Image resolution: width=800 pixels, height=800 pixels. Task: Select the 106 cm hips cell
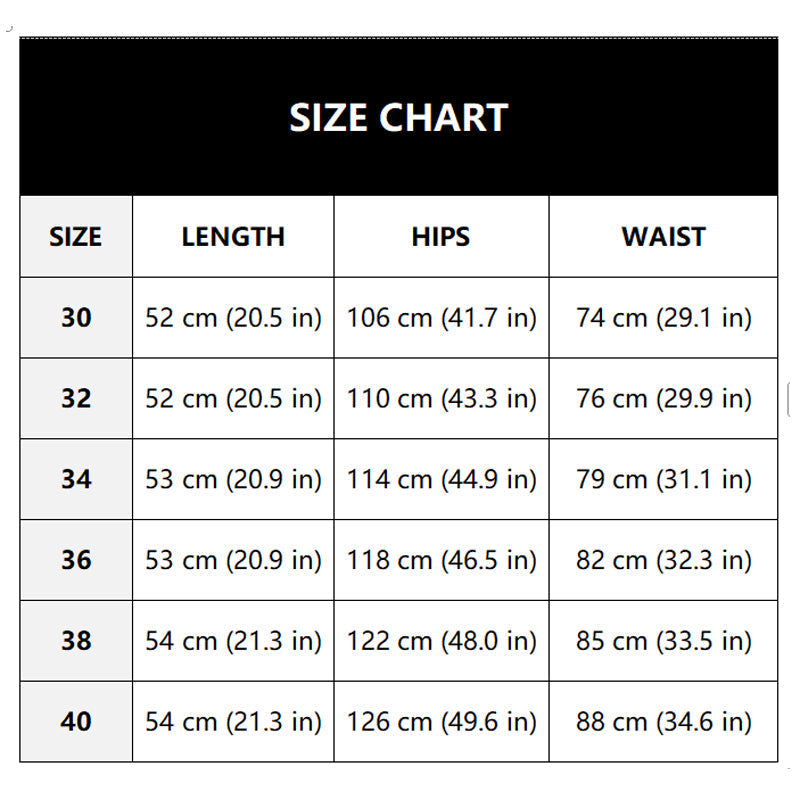coord(441,317)
